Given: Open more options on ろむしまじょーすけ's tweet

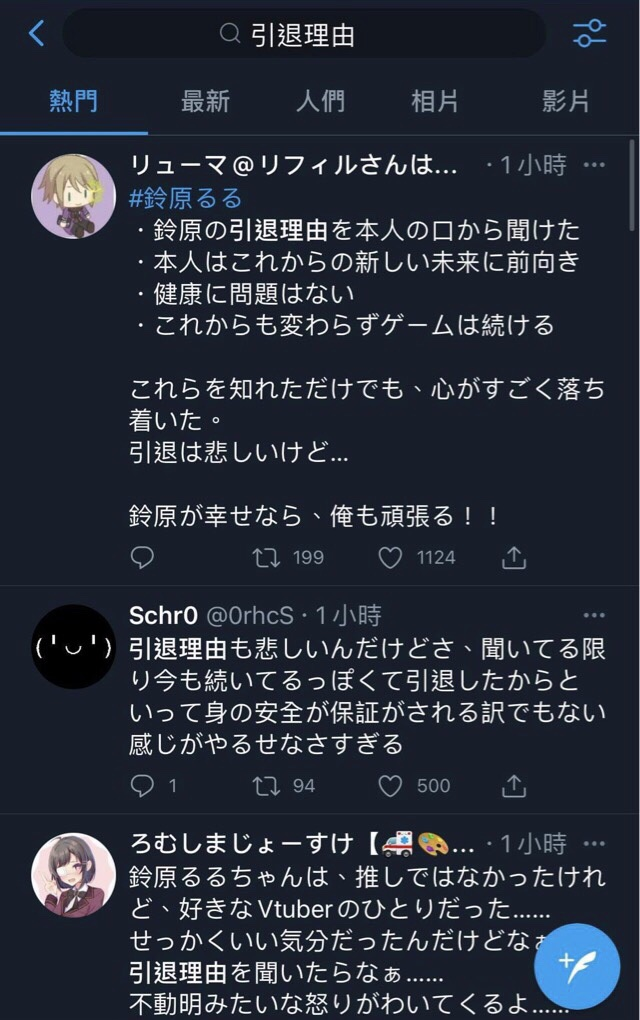Looking at the screenshot, I should [594, 843].
